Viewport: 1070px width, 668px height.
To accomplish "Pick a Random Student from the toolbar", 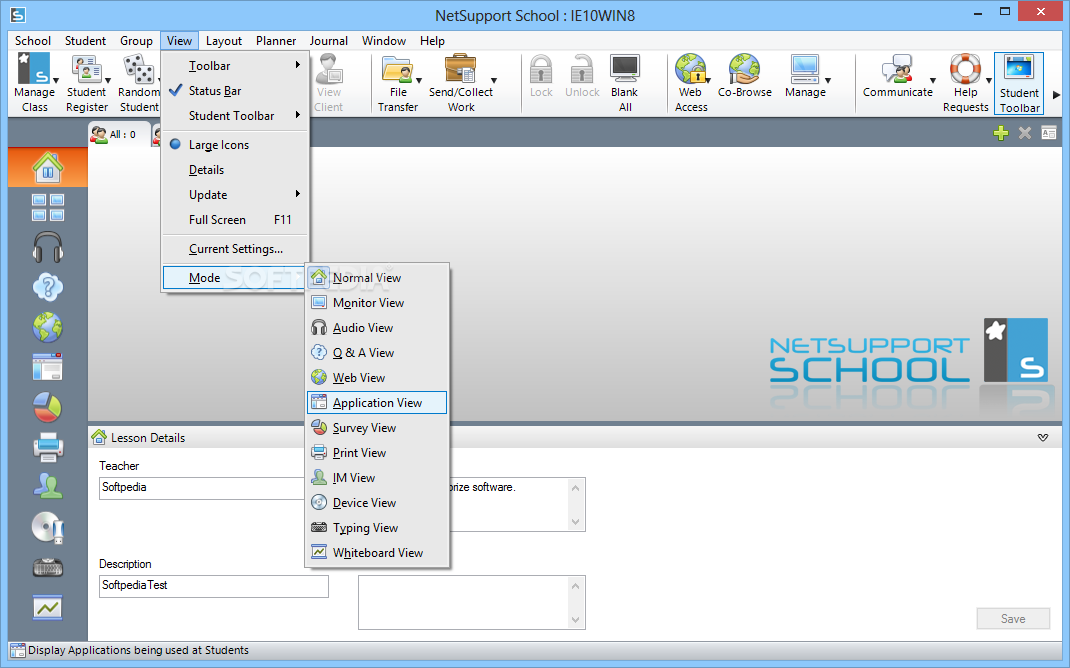I will click(x=139, y=83).
